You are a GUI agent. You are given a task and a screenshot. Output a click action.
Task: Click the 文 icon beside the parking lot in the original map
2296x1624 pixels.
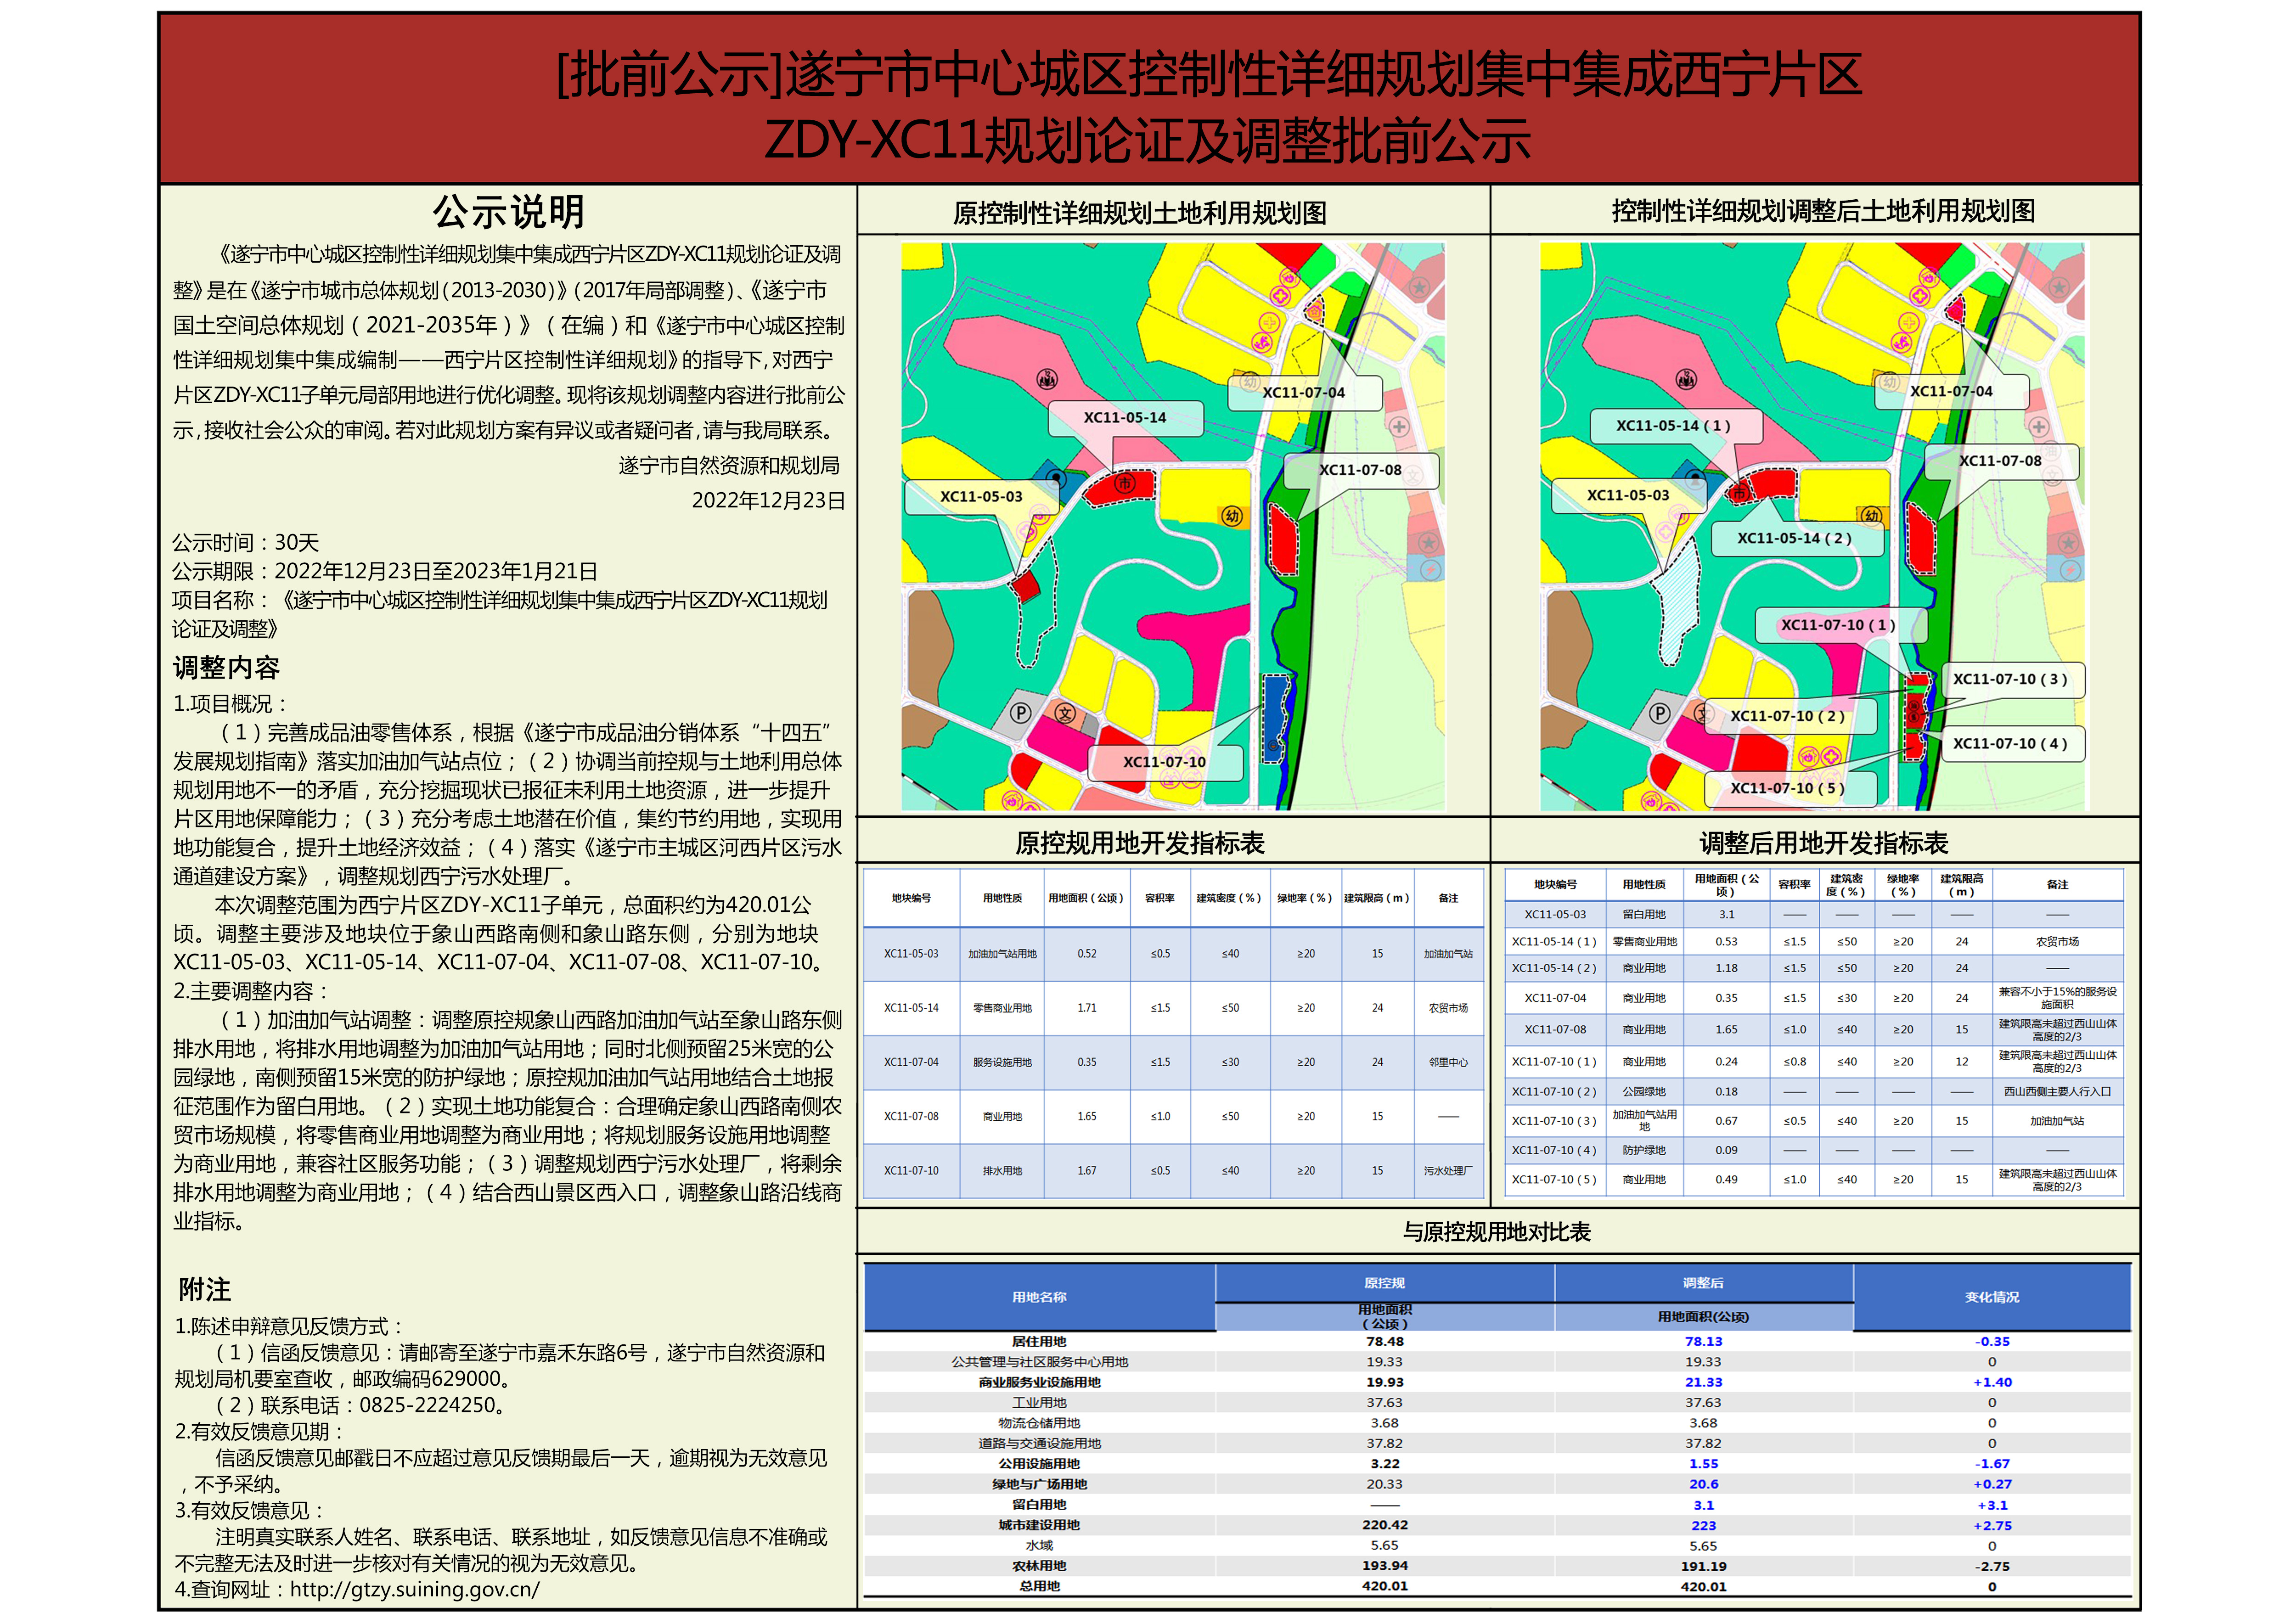[x=1066, y=713]
